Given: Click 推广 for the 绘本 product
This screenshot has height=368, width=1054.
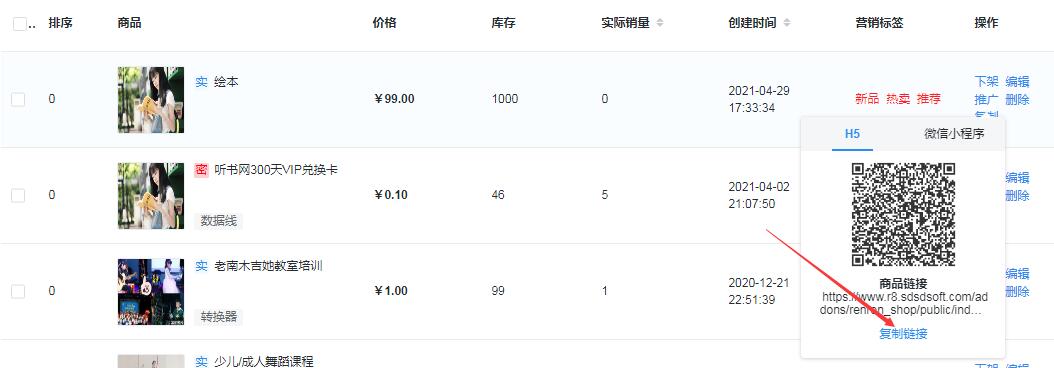Looking at the screenshot, I should coord(986,100).
